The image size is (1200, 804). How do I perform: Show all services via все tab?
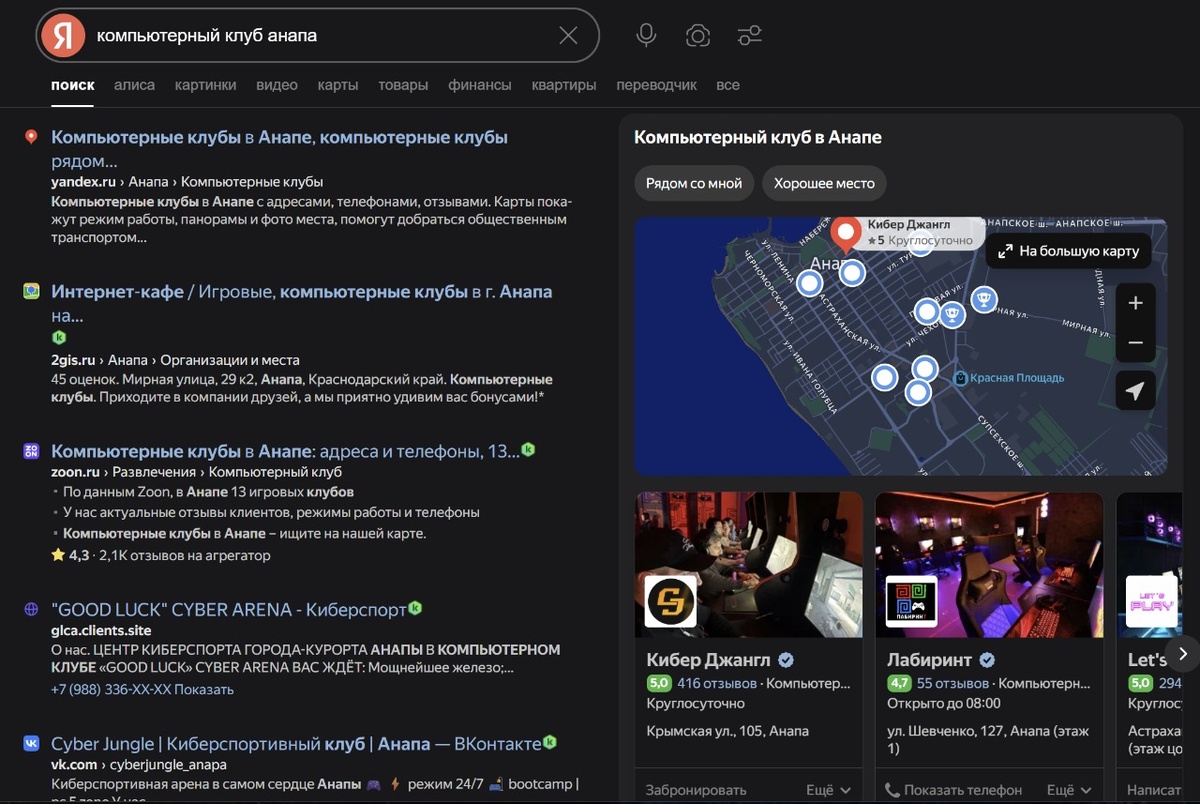(x=728, y=85)
